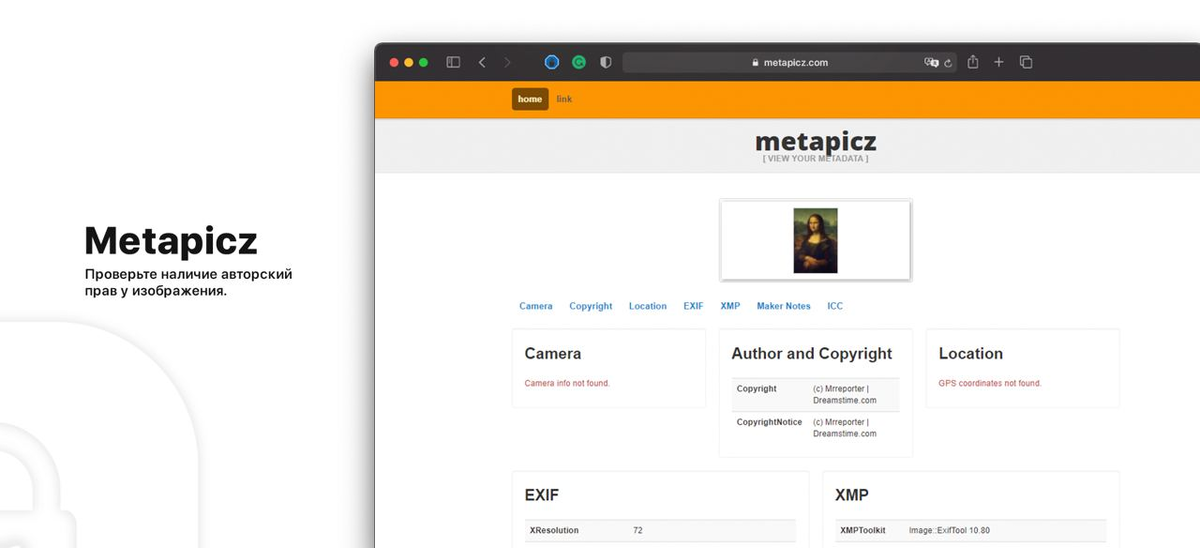Click 'GPS coordinates not found.' message
Image resolution: width=1200 pixels, height=548 pixels.
click(990, 383)
